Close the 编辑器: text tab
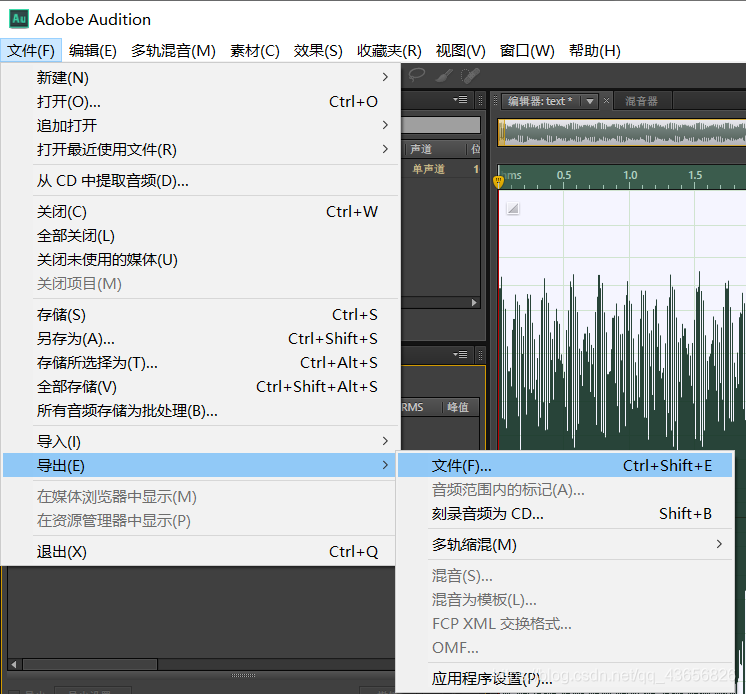Screen dimensions: 746x694 pos(606,100)
